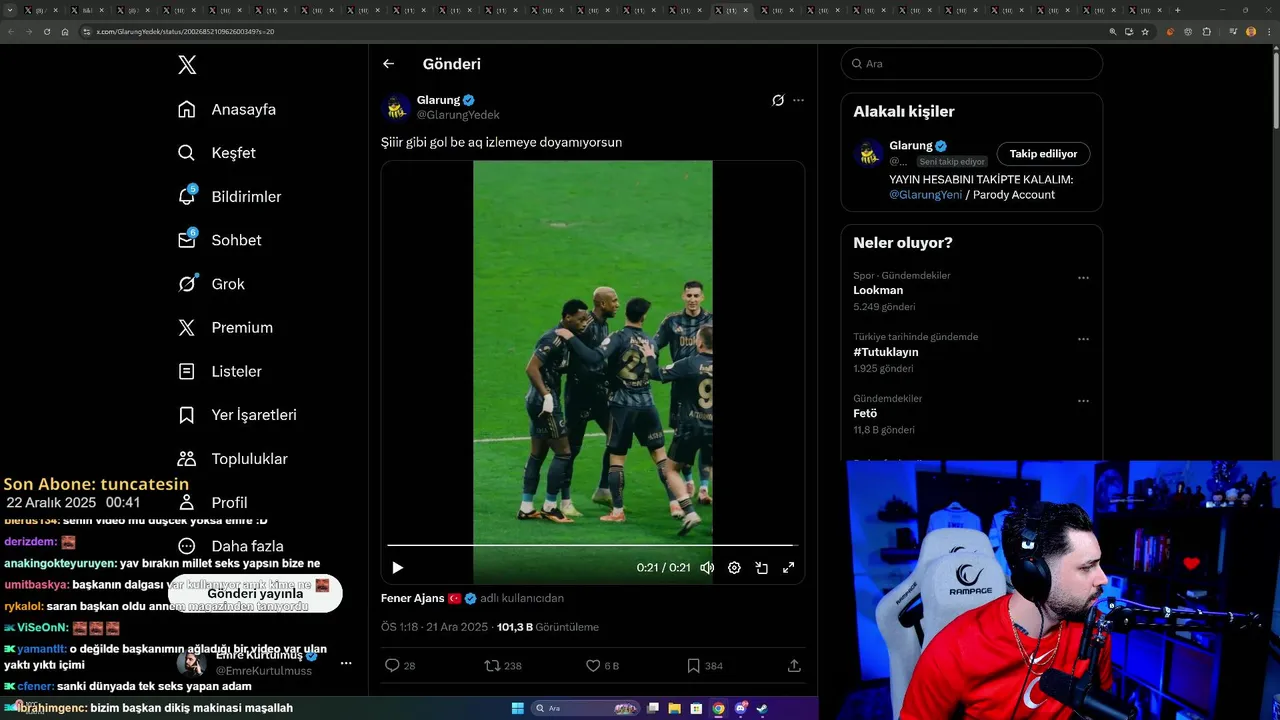This screenshot has width=1280, height=720.
Task: Open Topluluklar communities
Action: 232,459
